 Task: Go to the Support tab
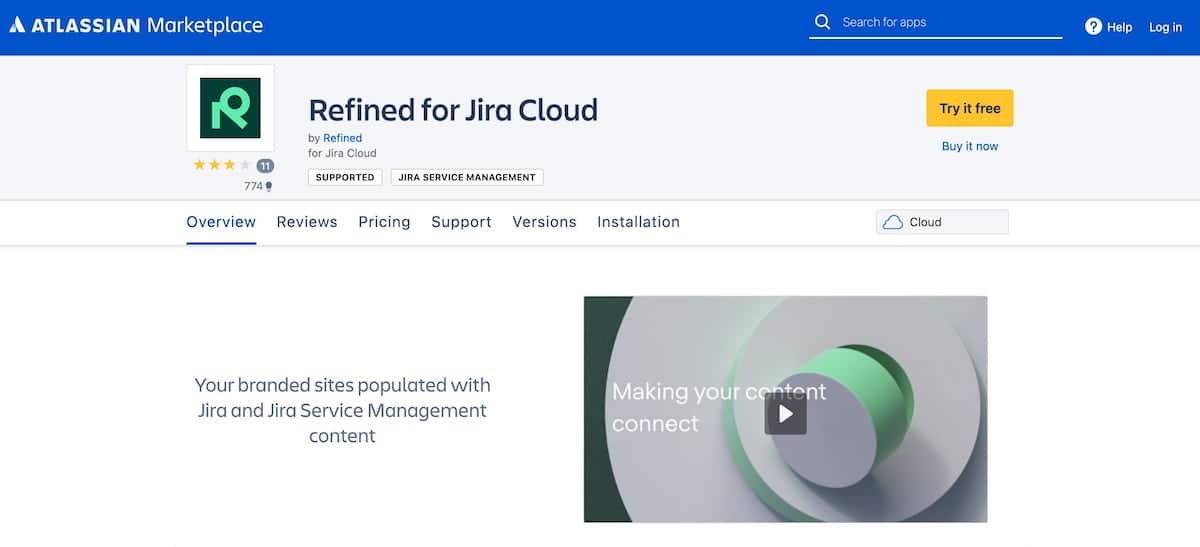[461, 222]
